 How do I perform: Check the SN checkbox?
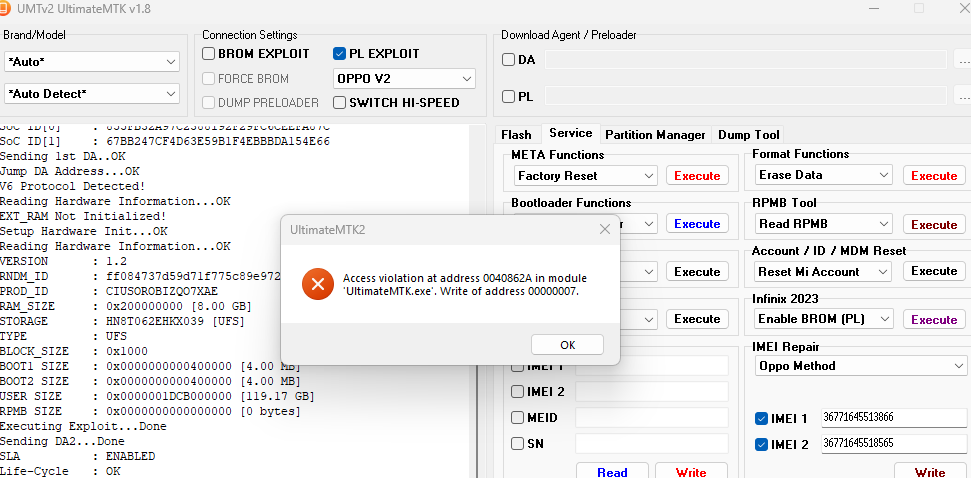pos(517,443)
